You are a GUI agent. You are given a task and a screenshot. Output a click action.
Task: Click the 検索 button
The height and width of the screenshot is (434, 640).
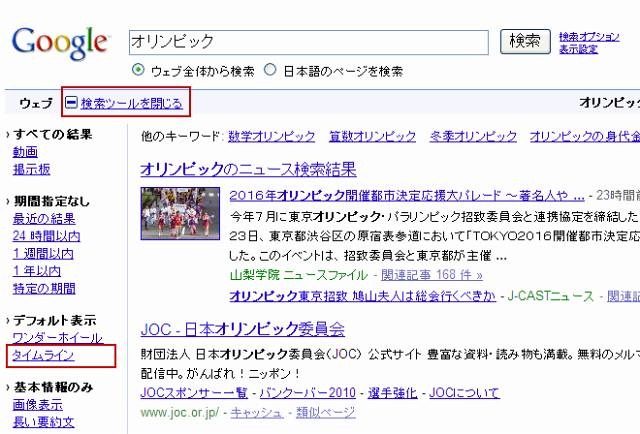[x=525, y=41]
